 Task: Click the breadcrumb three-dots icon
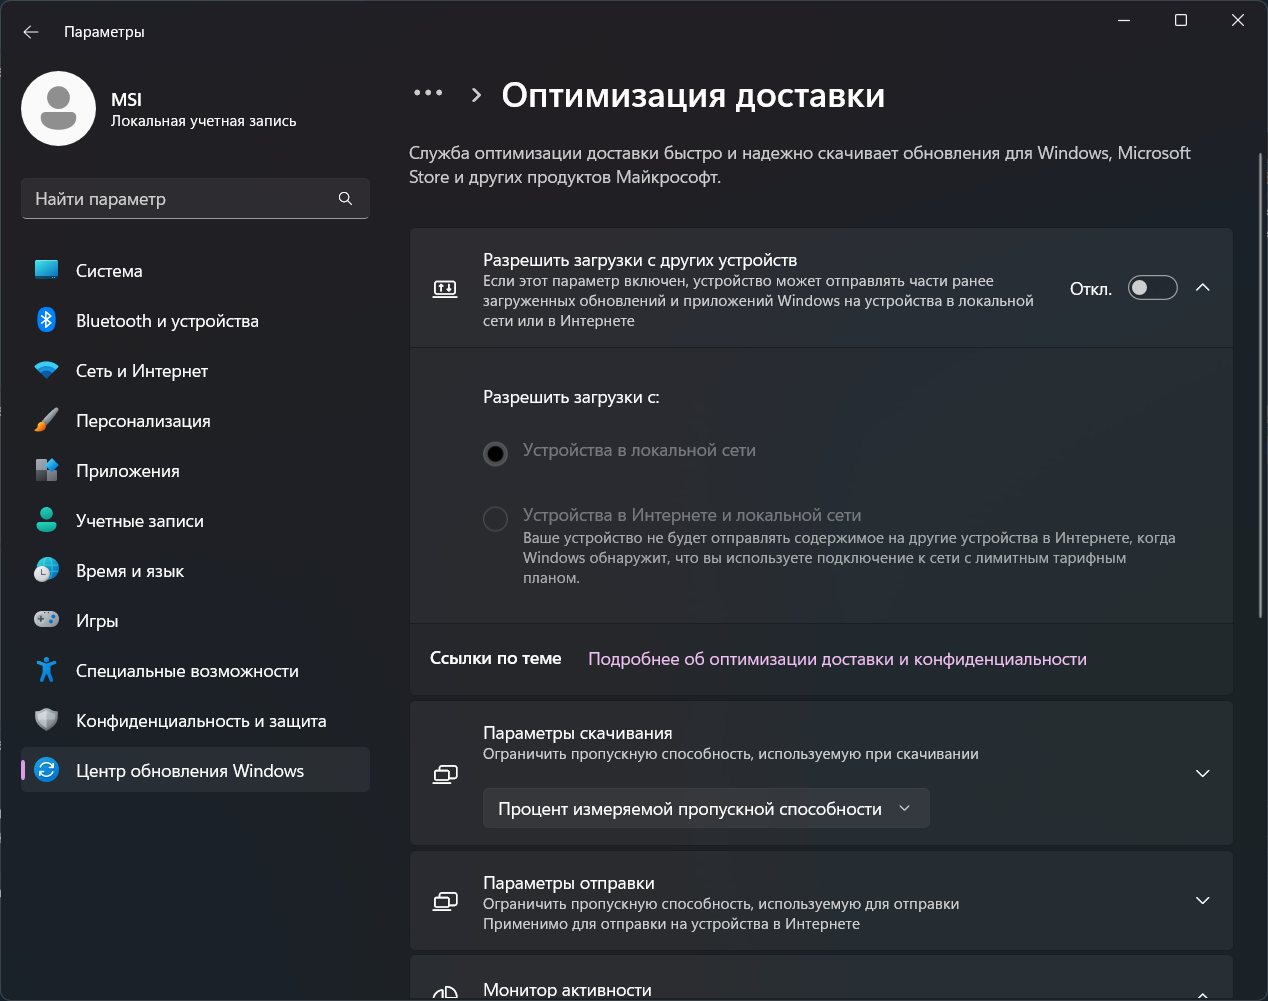[x=428, y=93]
